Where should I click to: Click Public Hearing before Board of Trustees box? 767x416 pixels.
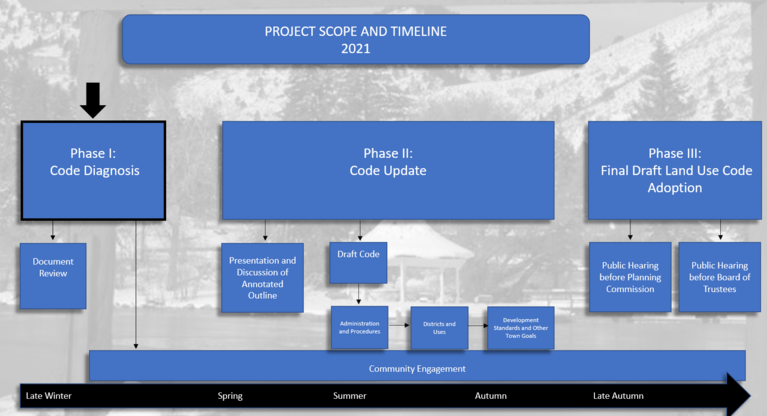tap(720, 277)
